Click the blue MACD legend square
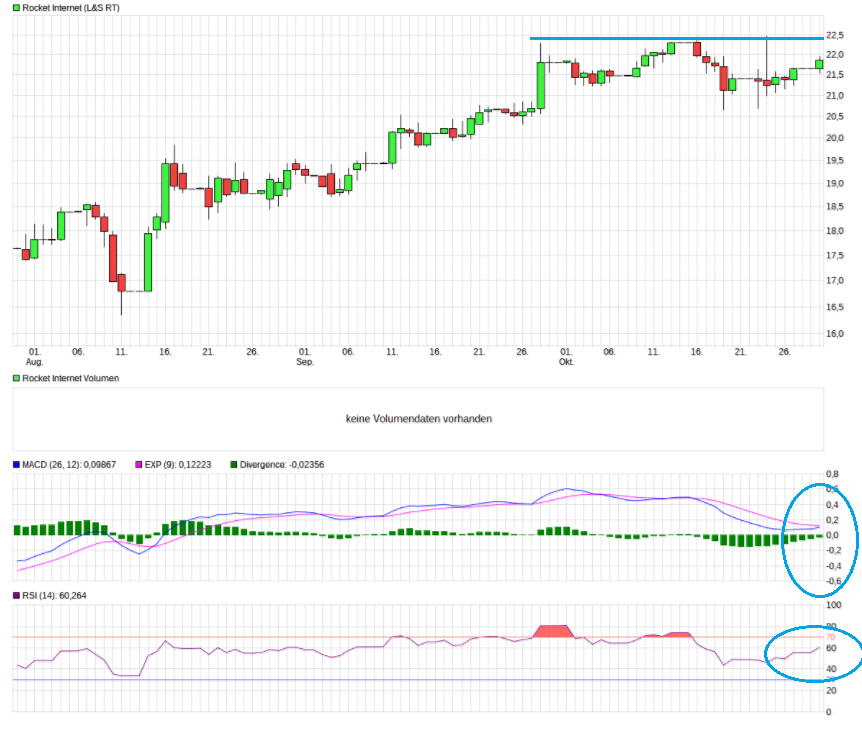The height and width of the screenshot is (730, 862). [x=16, y=464]
